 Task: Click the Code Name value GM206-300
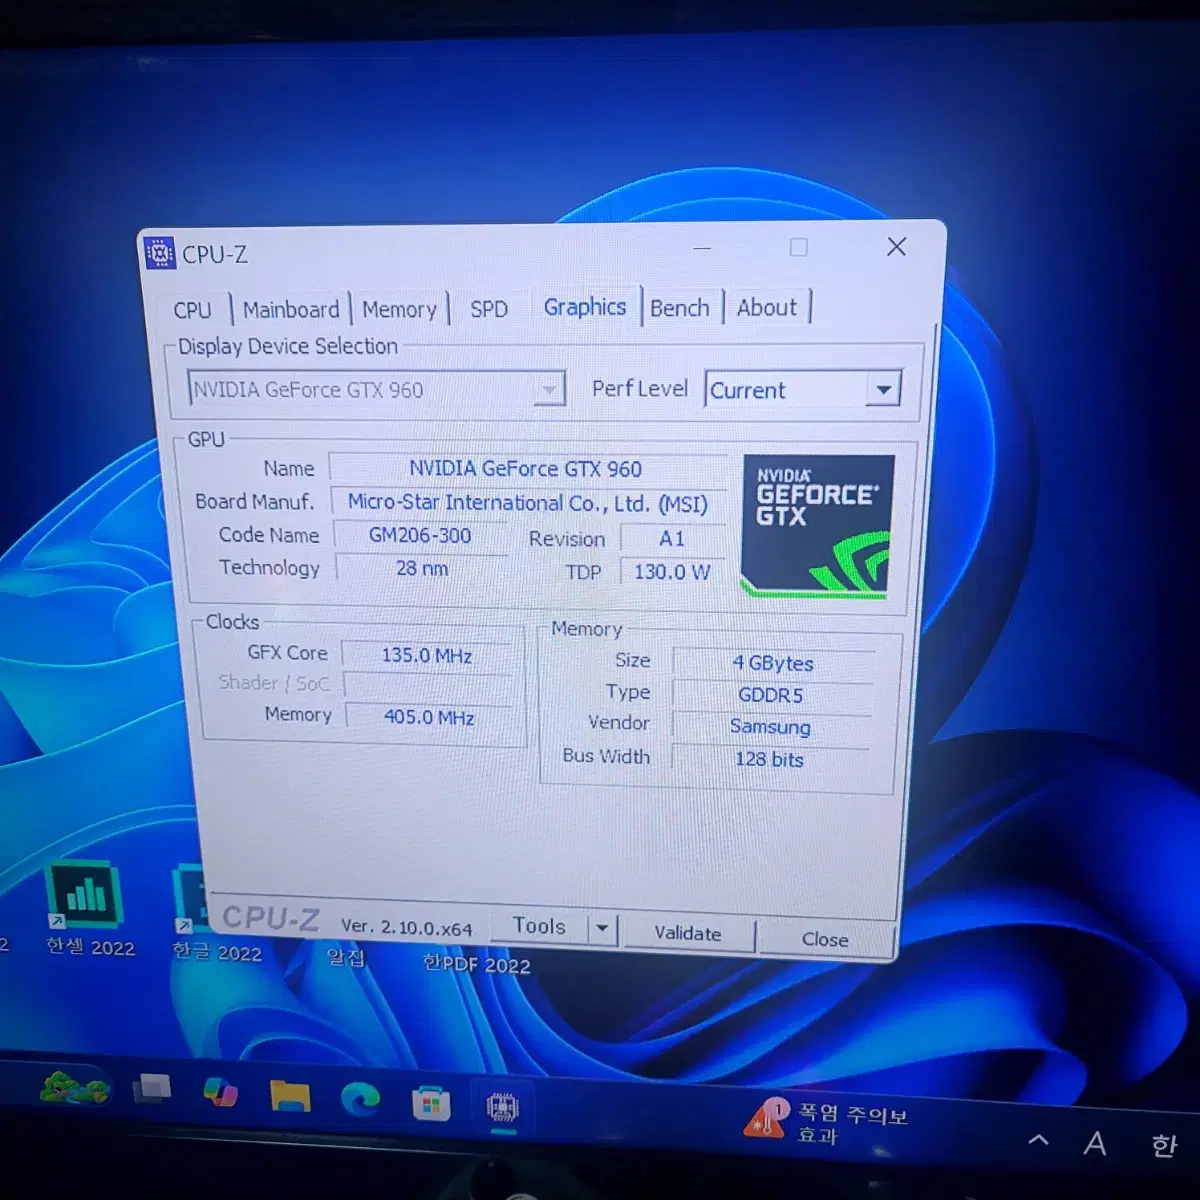tap(420, 535)
